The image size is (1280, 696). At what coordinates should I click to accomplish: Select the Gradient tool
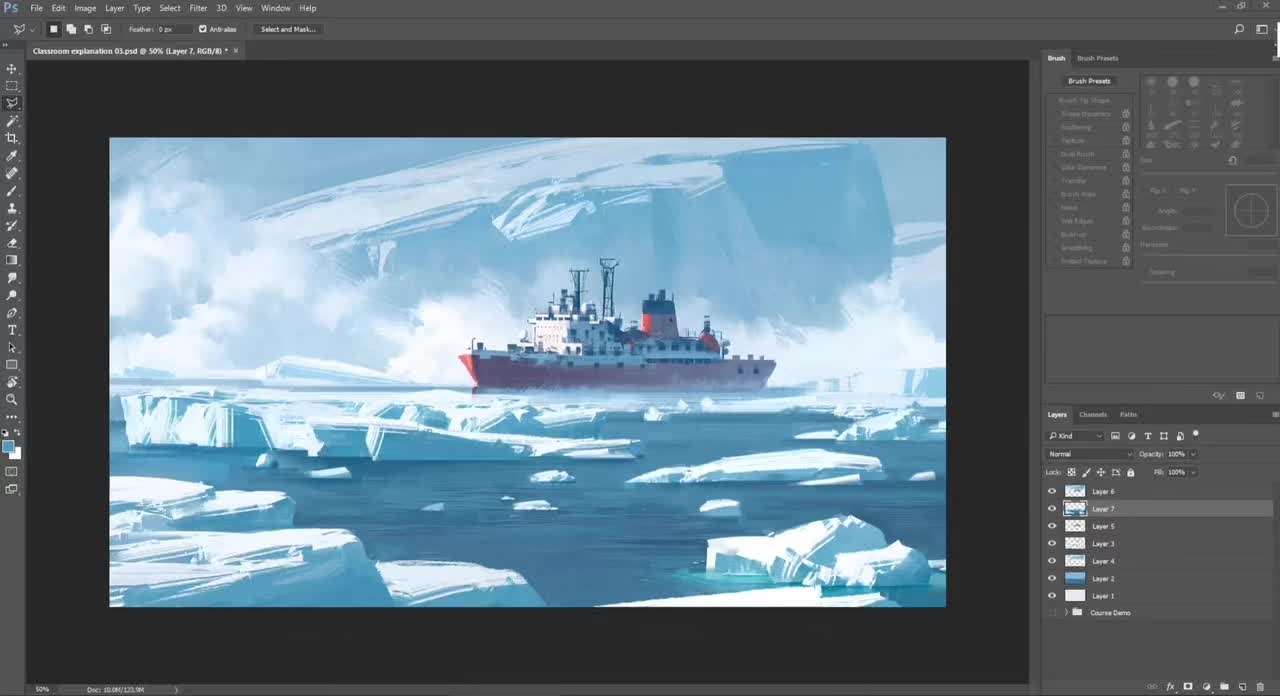12,260
